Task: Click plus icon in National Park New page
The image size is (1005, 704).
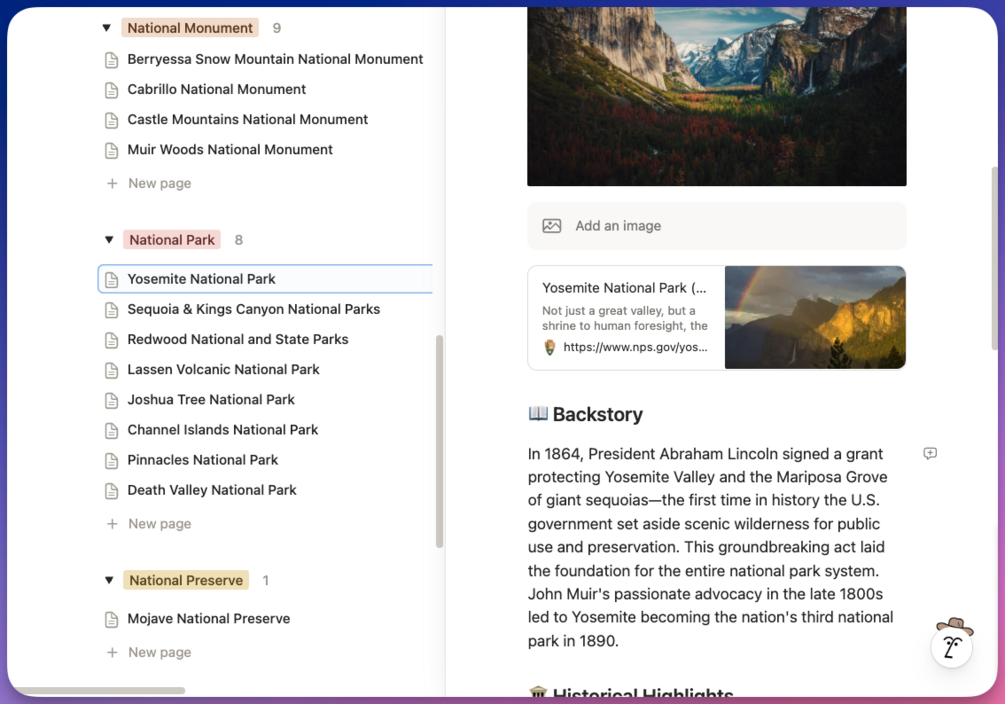Action: pos(112,524)
